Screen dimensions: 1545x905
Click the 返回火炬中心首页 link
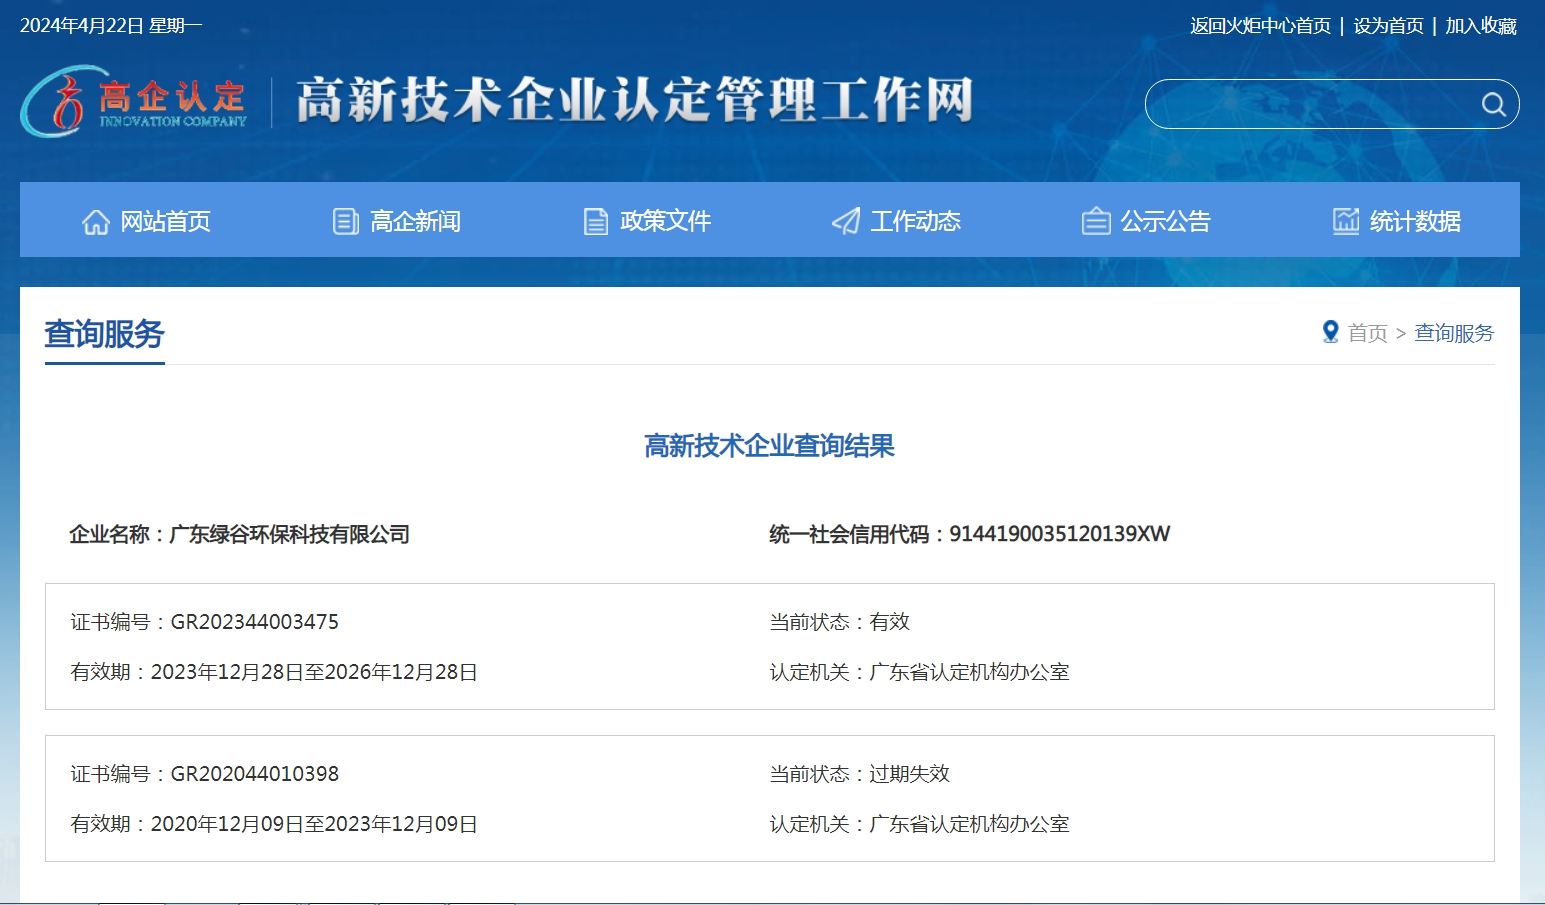point(1261,26)
